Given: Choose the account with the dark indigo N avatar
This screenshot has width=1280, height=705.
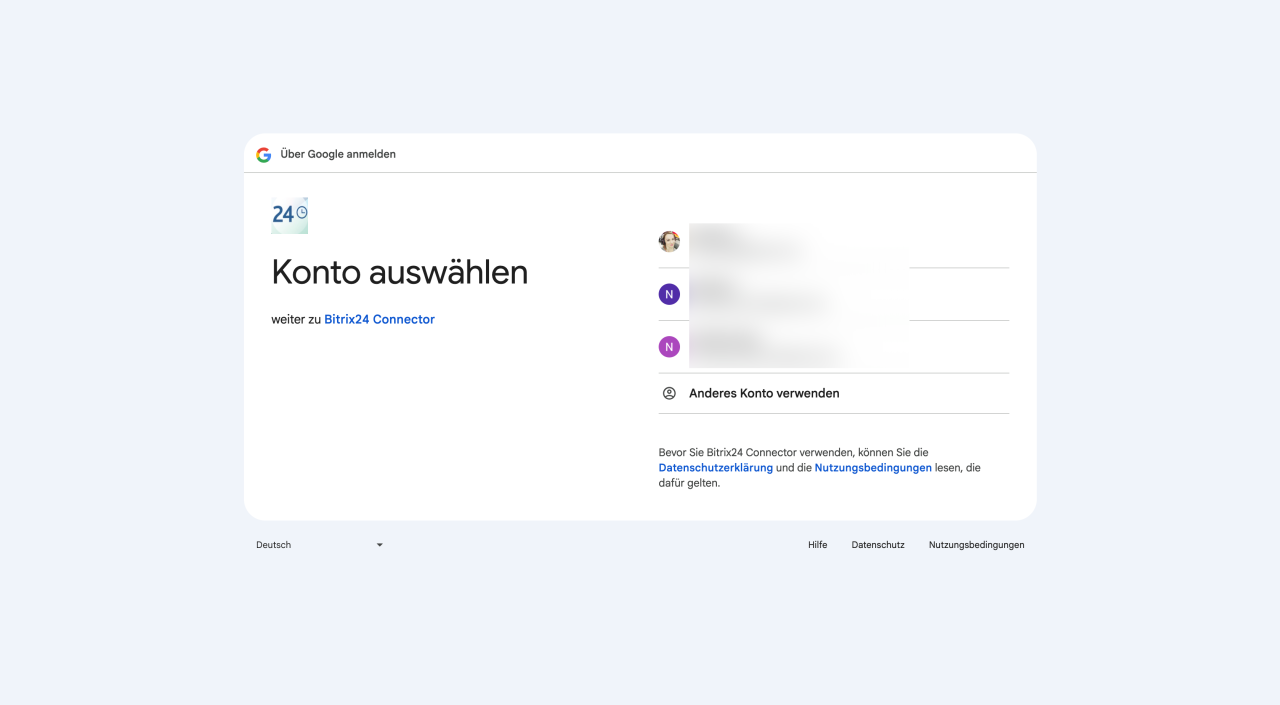Looking at the screenshot, I should 833,294.
